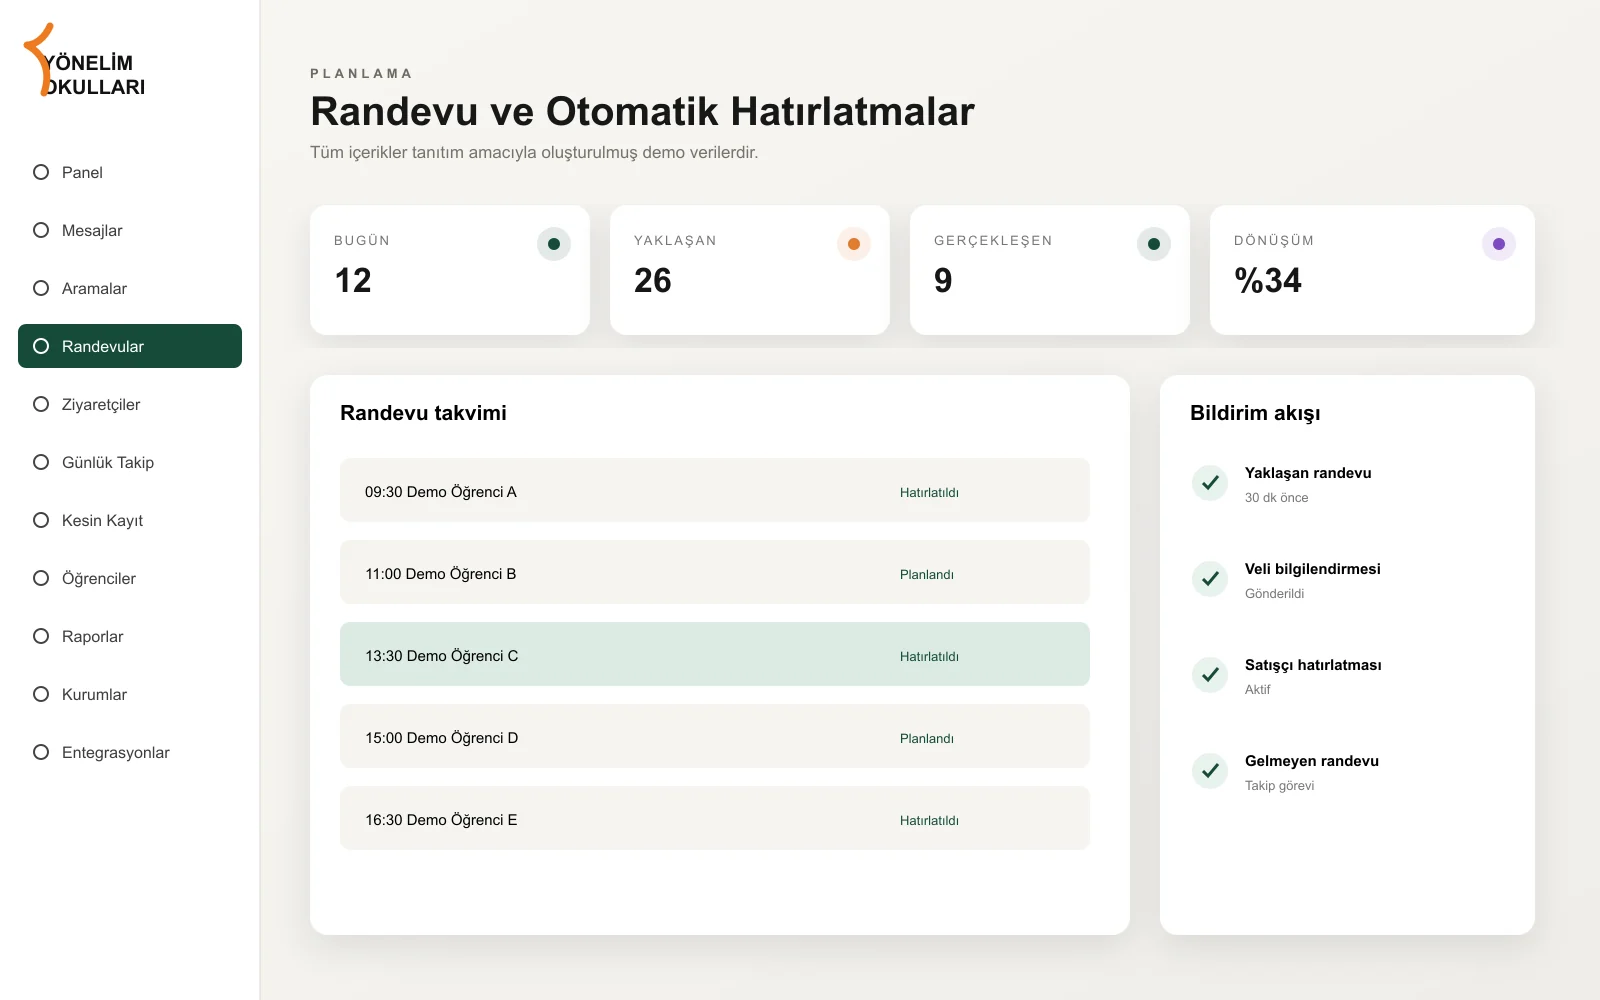Click Planlandı status on the 11:00 row
This screenshot has height=1000, width=1600.
point(927,574)
